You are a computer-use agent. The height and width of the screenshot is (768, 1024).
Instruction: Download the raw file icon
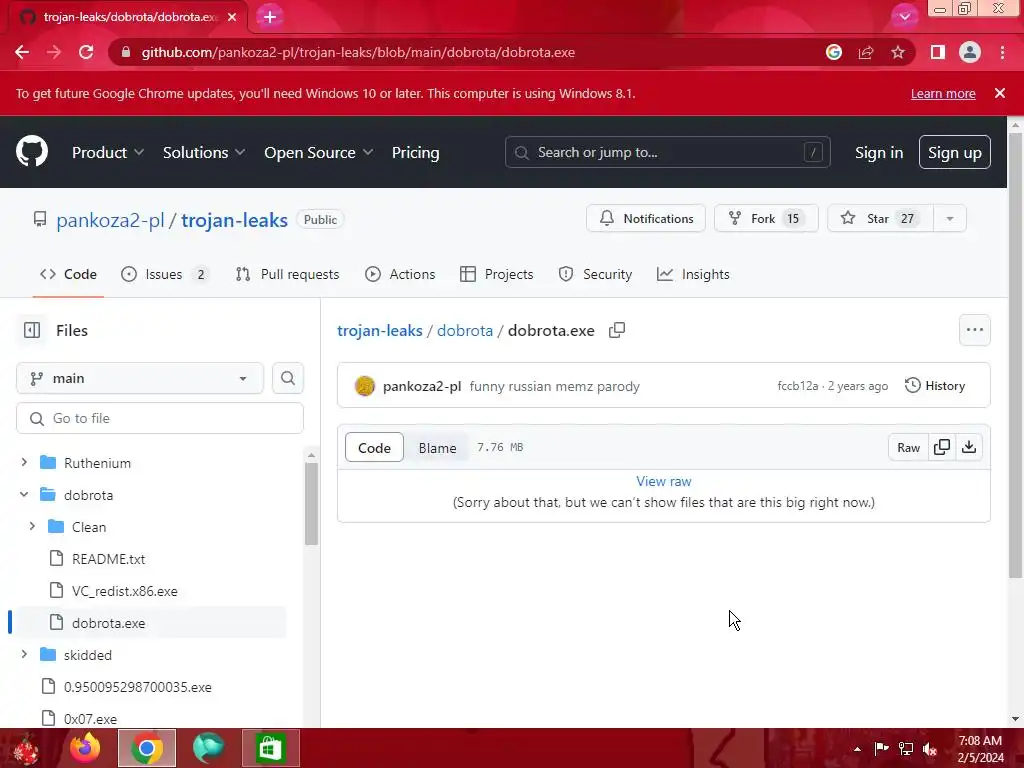point(969,447)
